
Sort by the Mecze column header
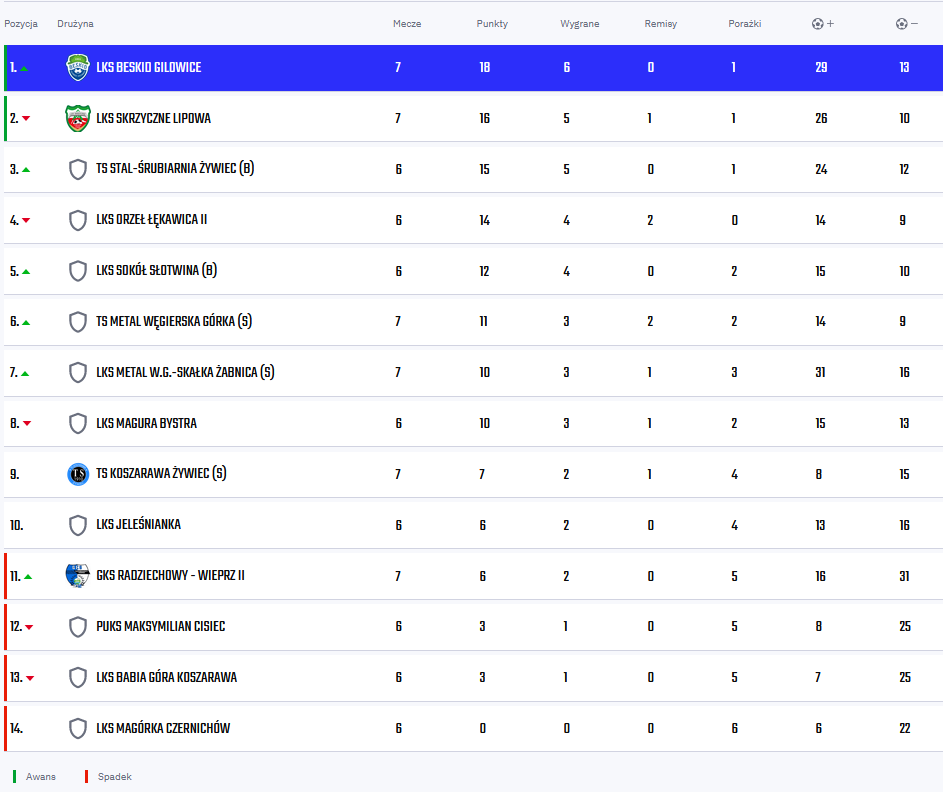tap(407, 23)
